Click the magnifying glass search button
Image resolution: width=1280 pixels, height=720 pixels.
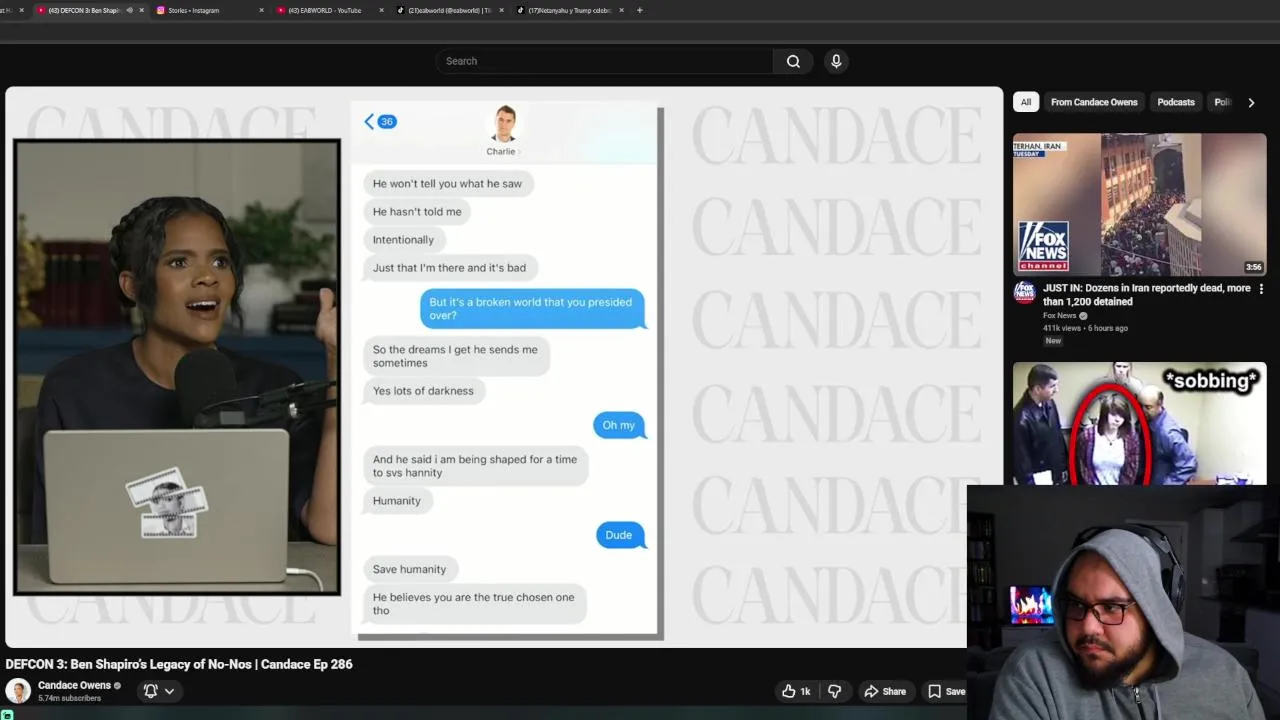[x=793, y=61]
